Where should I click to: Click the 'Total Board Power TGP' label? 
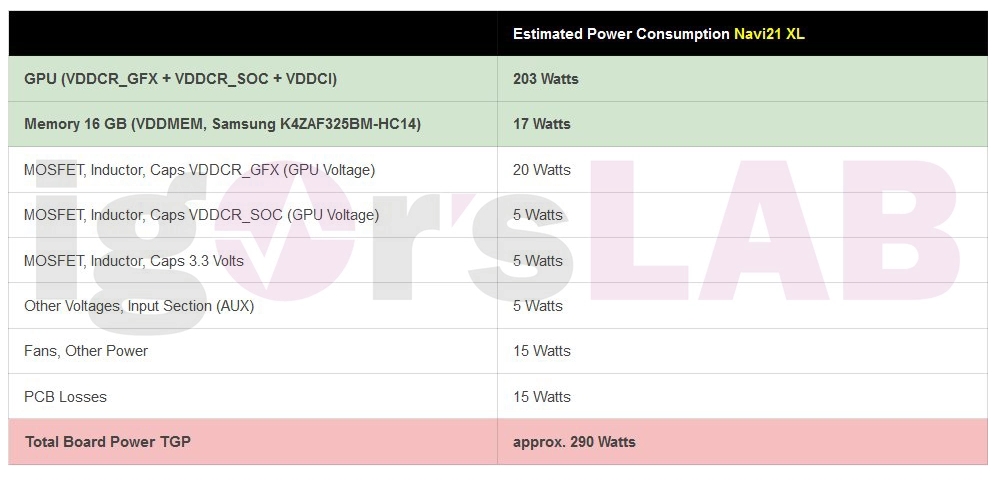pyautogui.click(x=108, y=442)
